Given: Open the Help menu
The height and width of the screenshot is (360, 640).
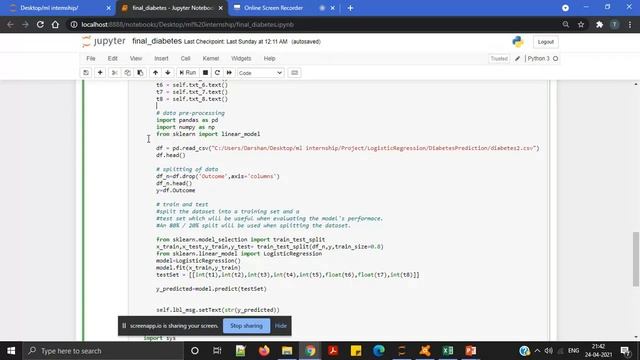Looking at the screenshot, I should (269, 58).
